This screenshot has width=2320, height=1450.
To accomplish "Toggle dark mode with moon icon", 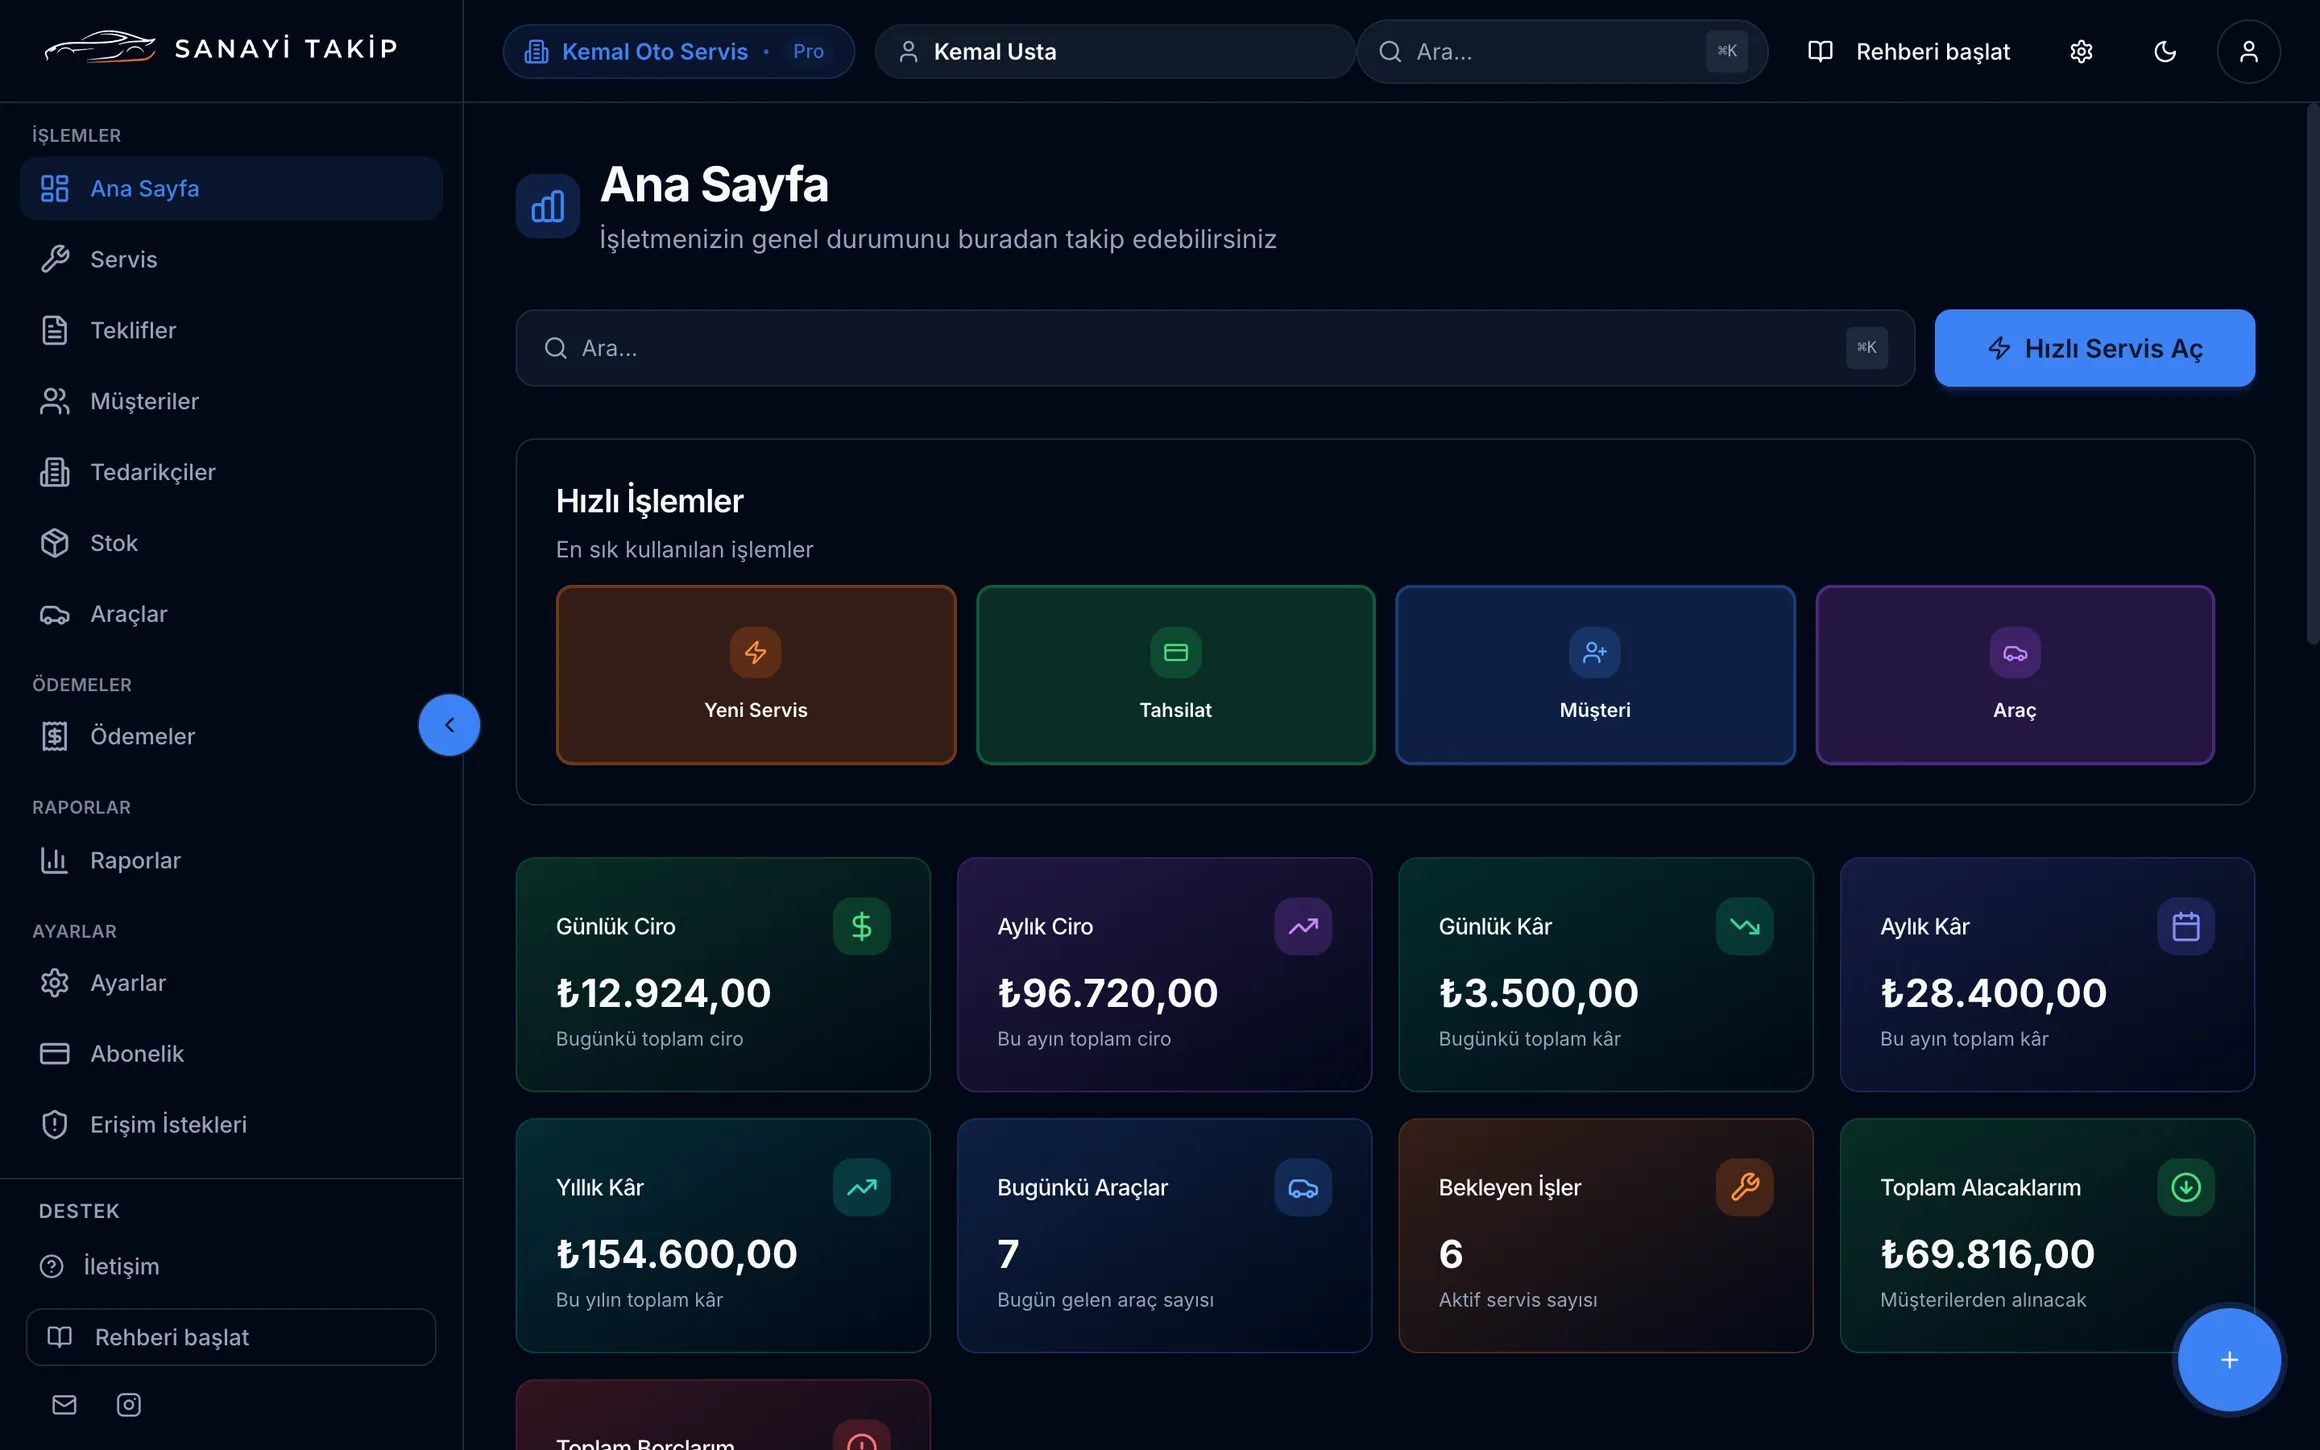I will 2165,51.
